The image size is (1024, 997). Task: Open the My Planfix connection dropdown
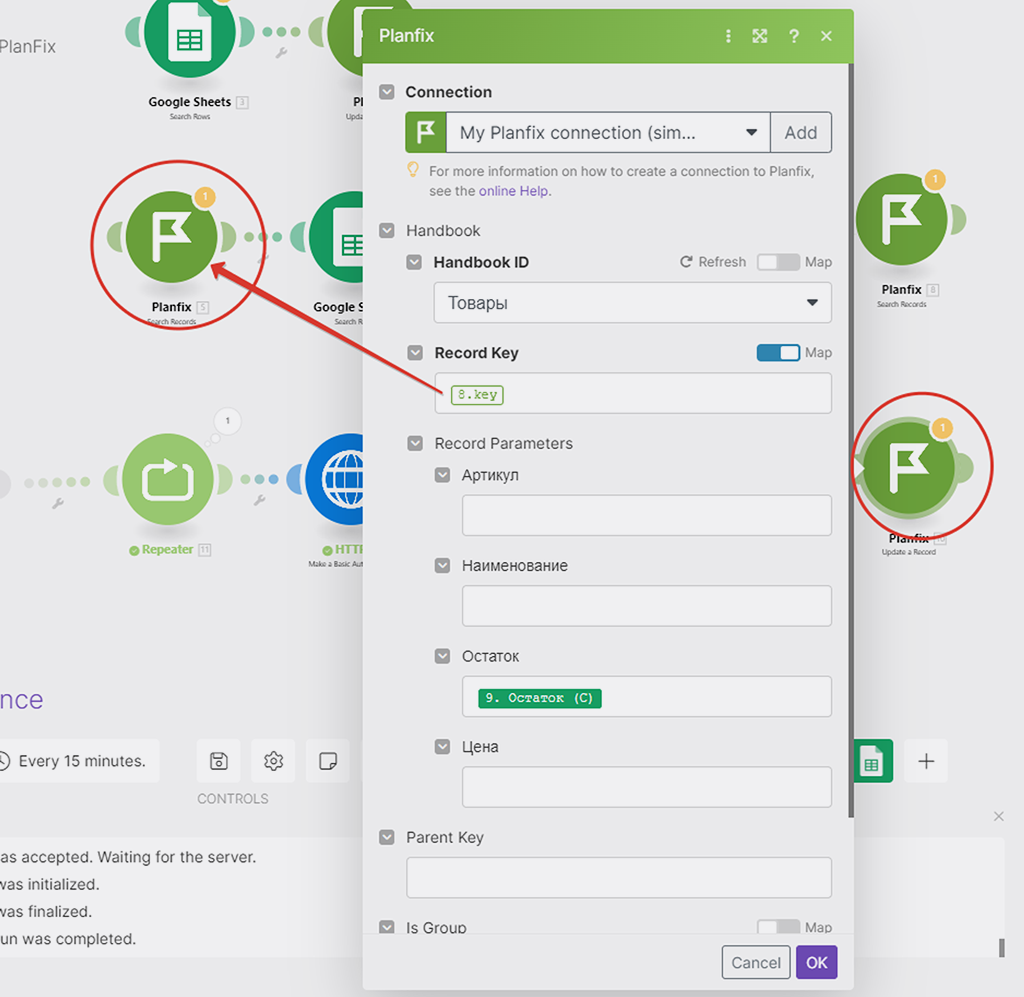608,133
